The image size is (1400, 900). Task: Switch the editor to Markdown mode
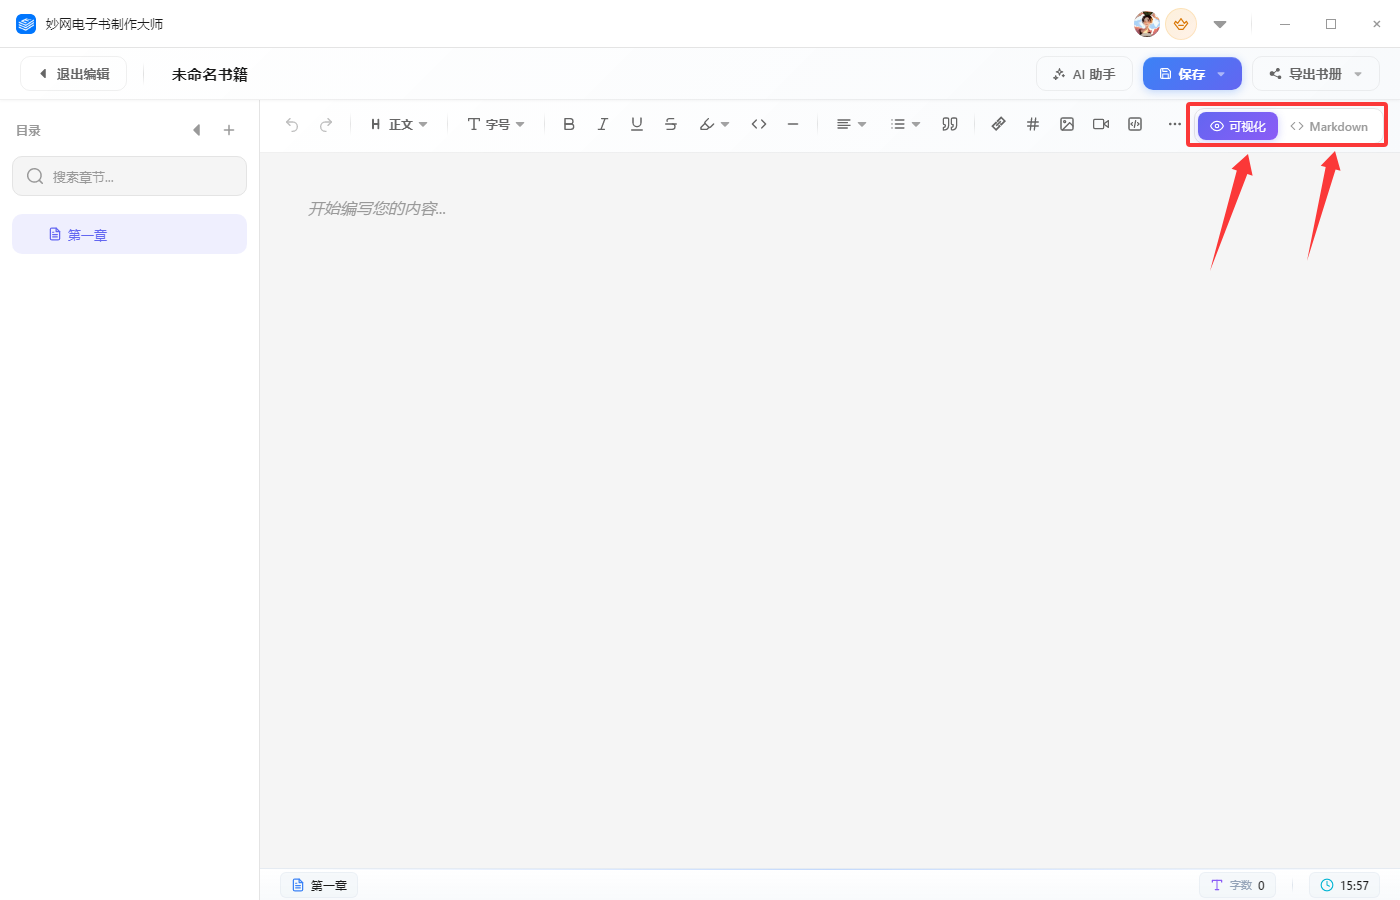tap(1329, 126)
